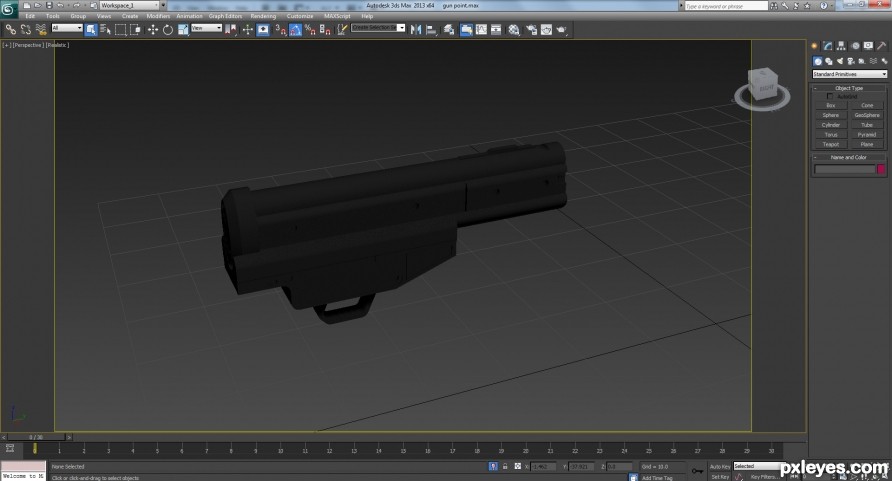The image size is (892, 481).
Task: Open Render Setup icon
Action: [531, 30]
